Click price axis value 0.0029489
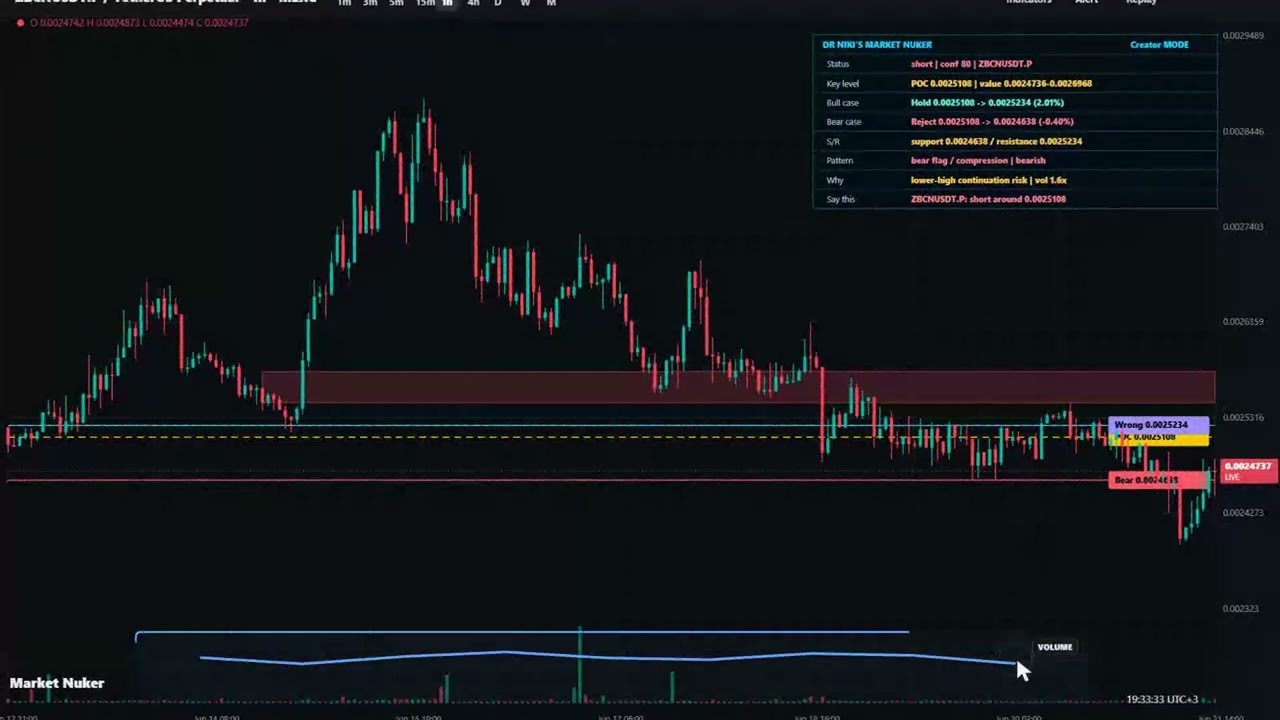This screenshot has height=720, width=1280. click(x=1243, y=36)
